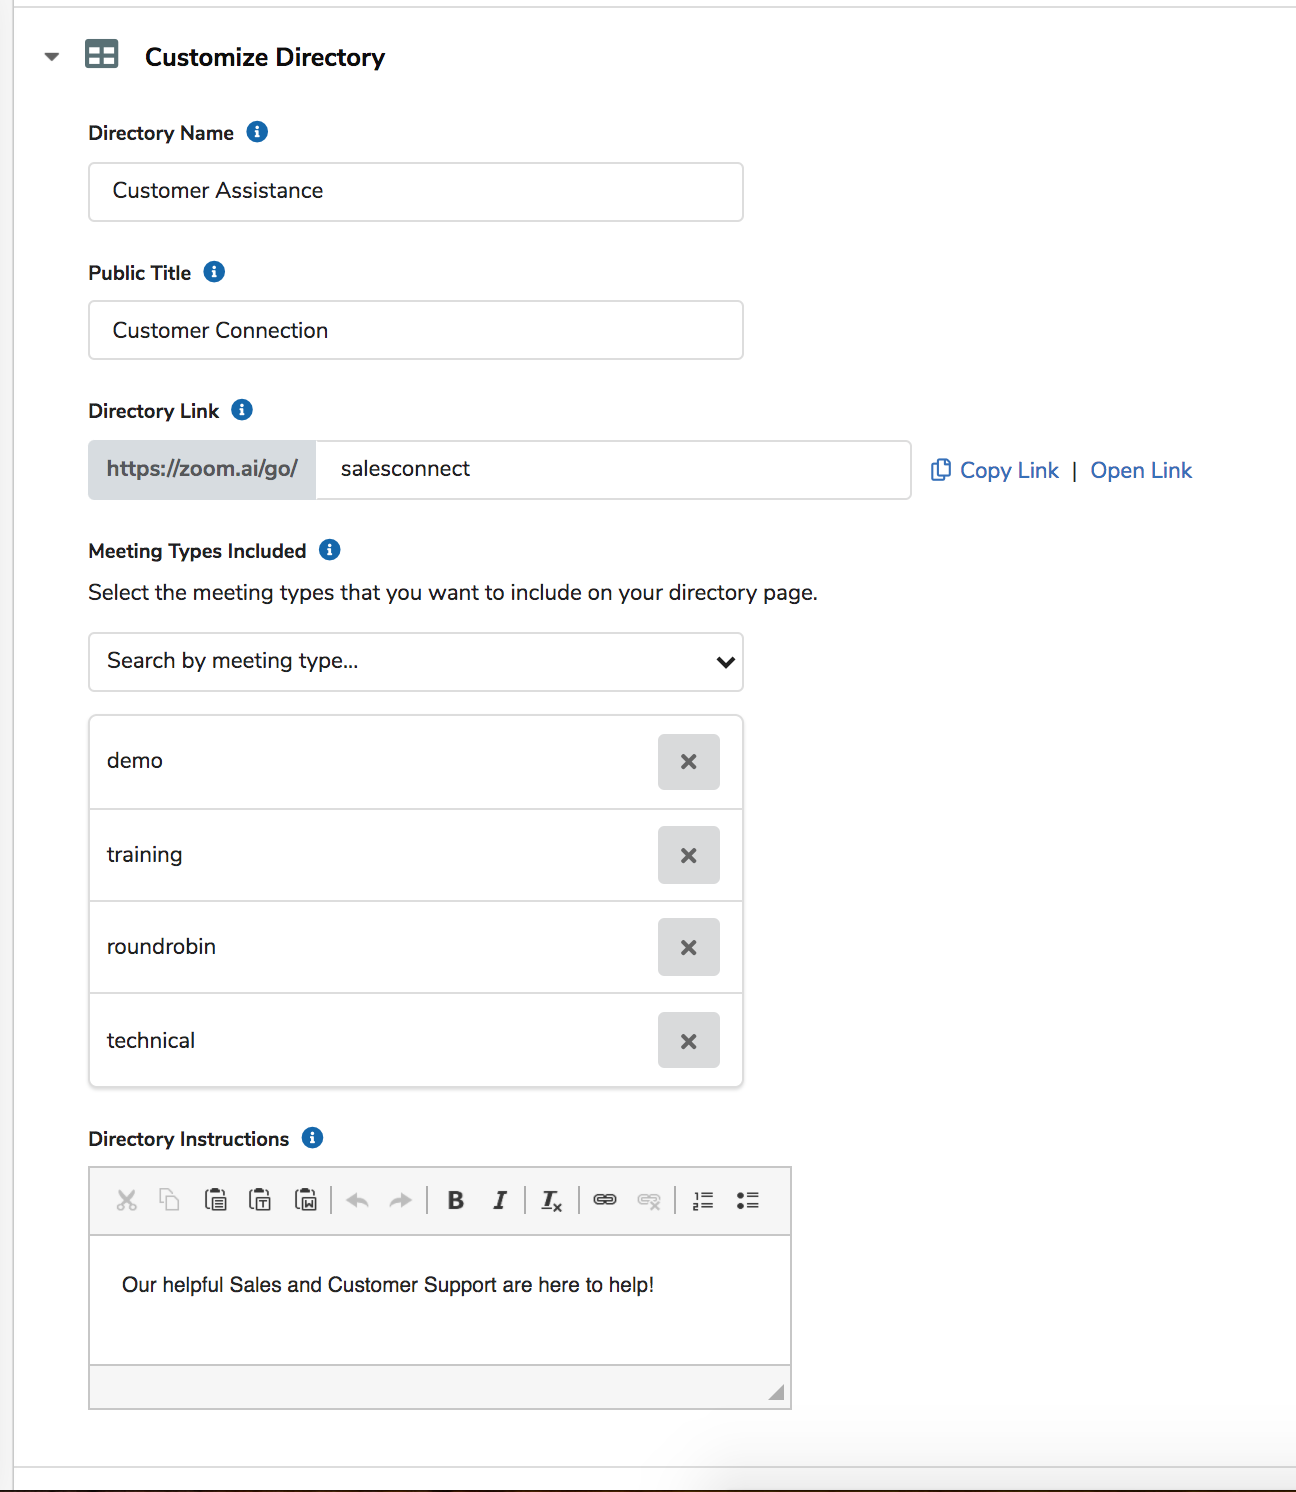Remove the roundrobin meeting type

coord(689,947)
